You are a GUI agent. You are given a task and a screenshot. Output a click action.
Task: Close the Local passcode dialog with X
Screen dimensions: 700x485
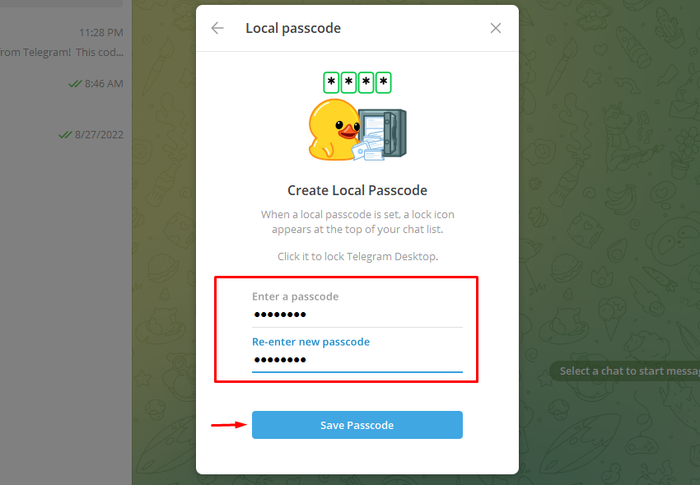(496, 28)
